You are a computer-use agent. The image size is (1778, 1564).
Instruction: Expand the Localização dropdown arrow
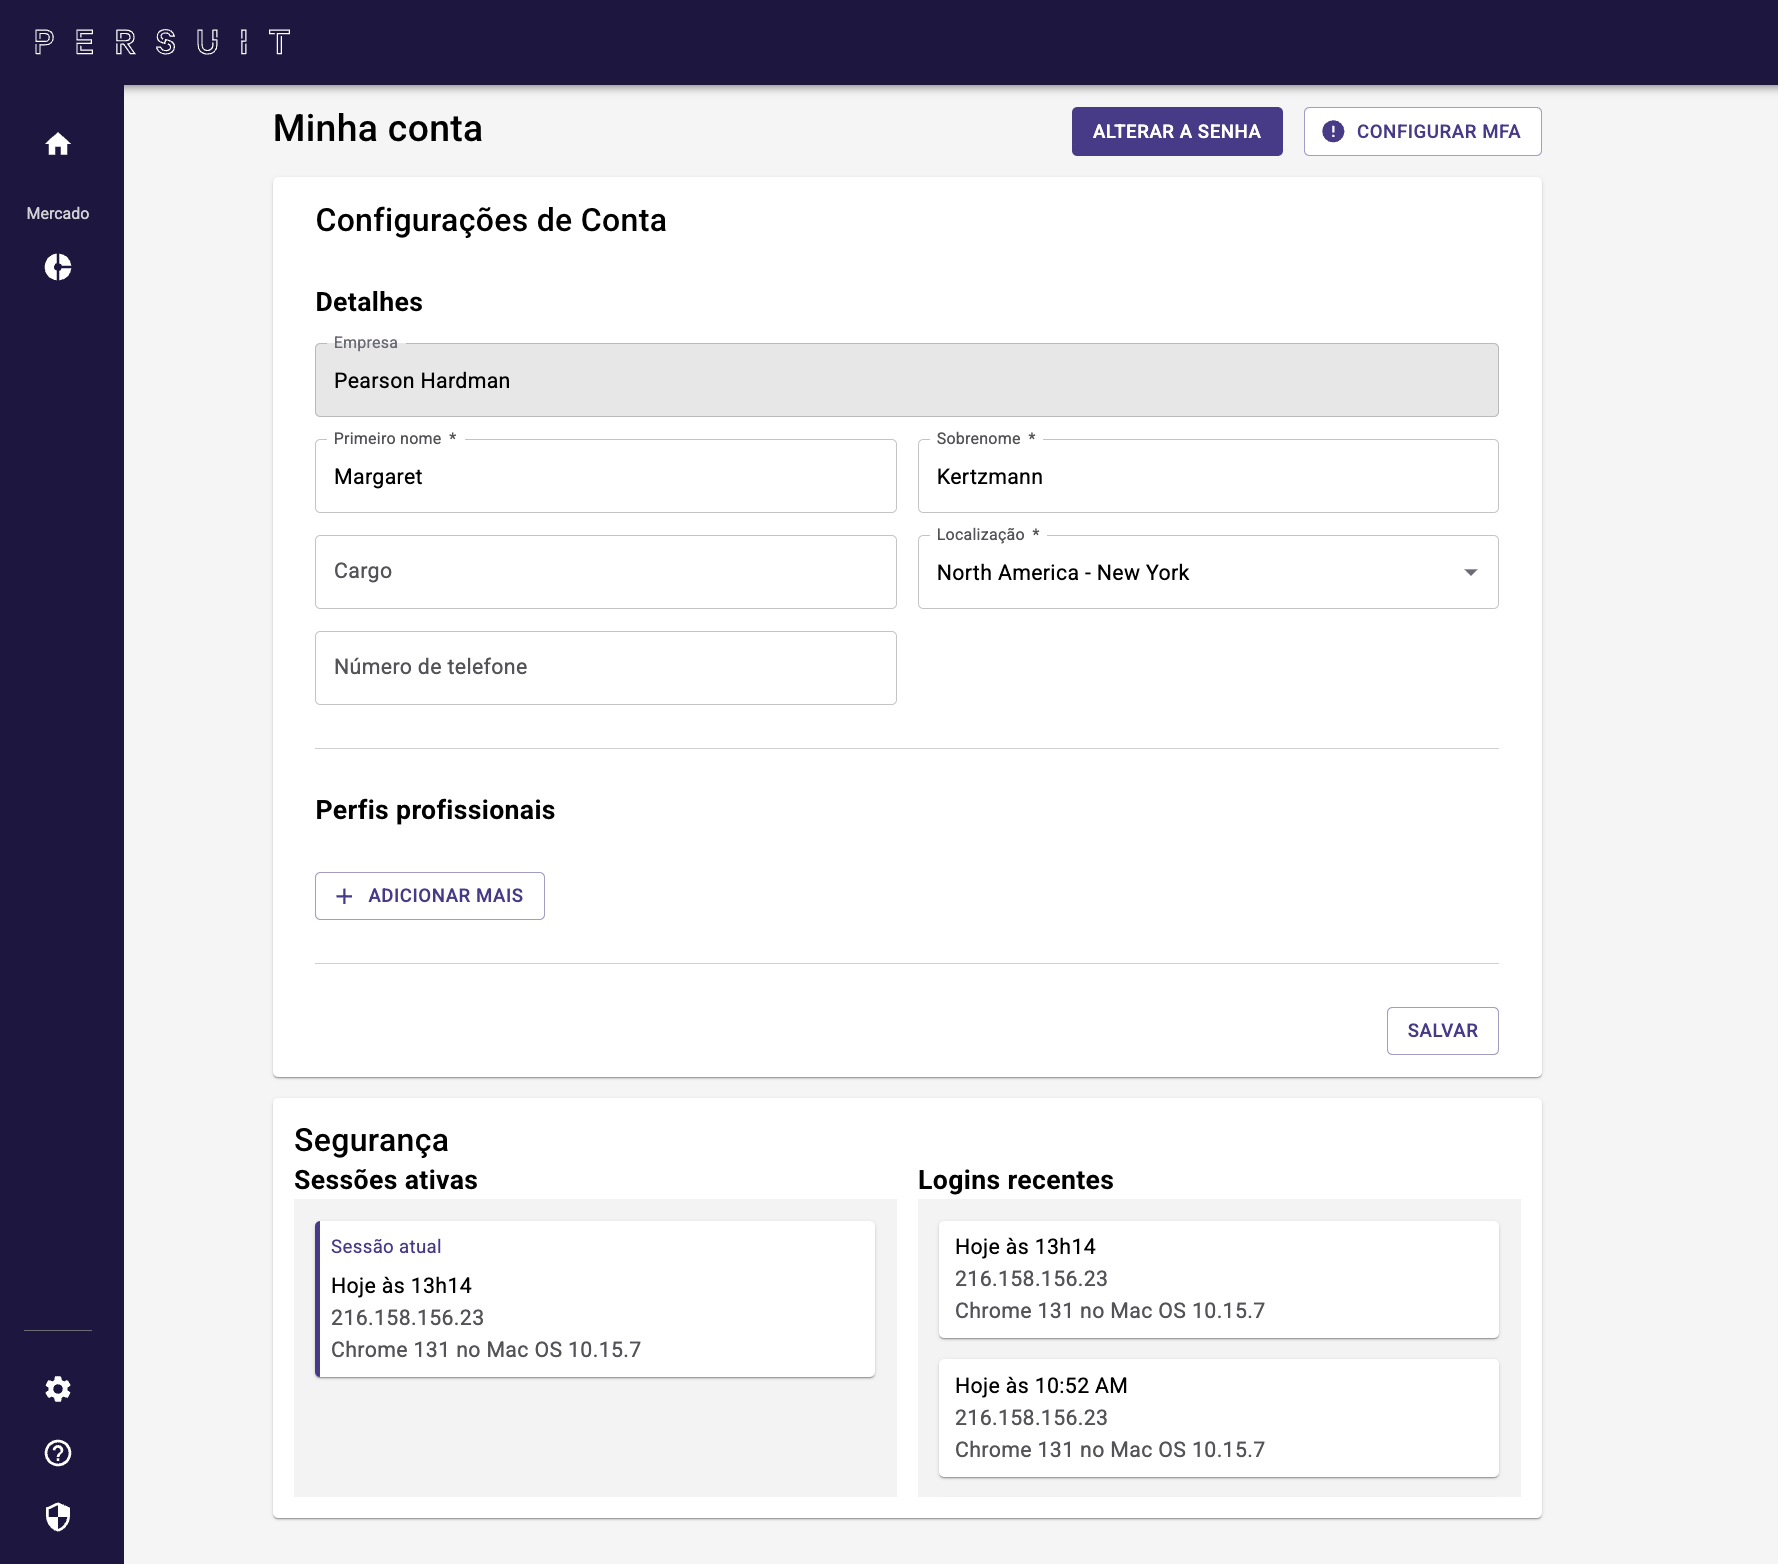click(x=1470, y=572)
